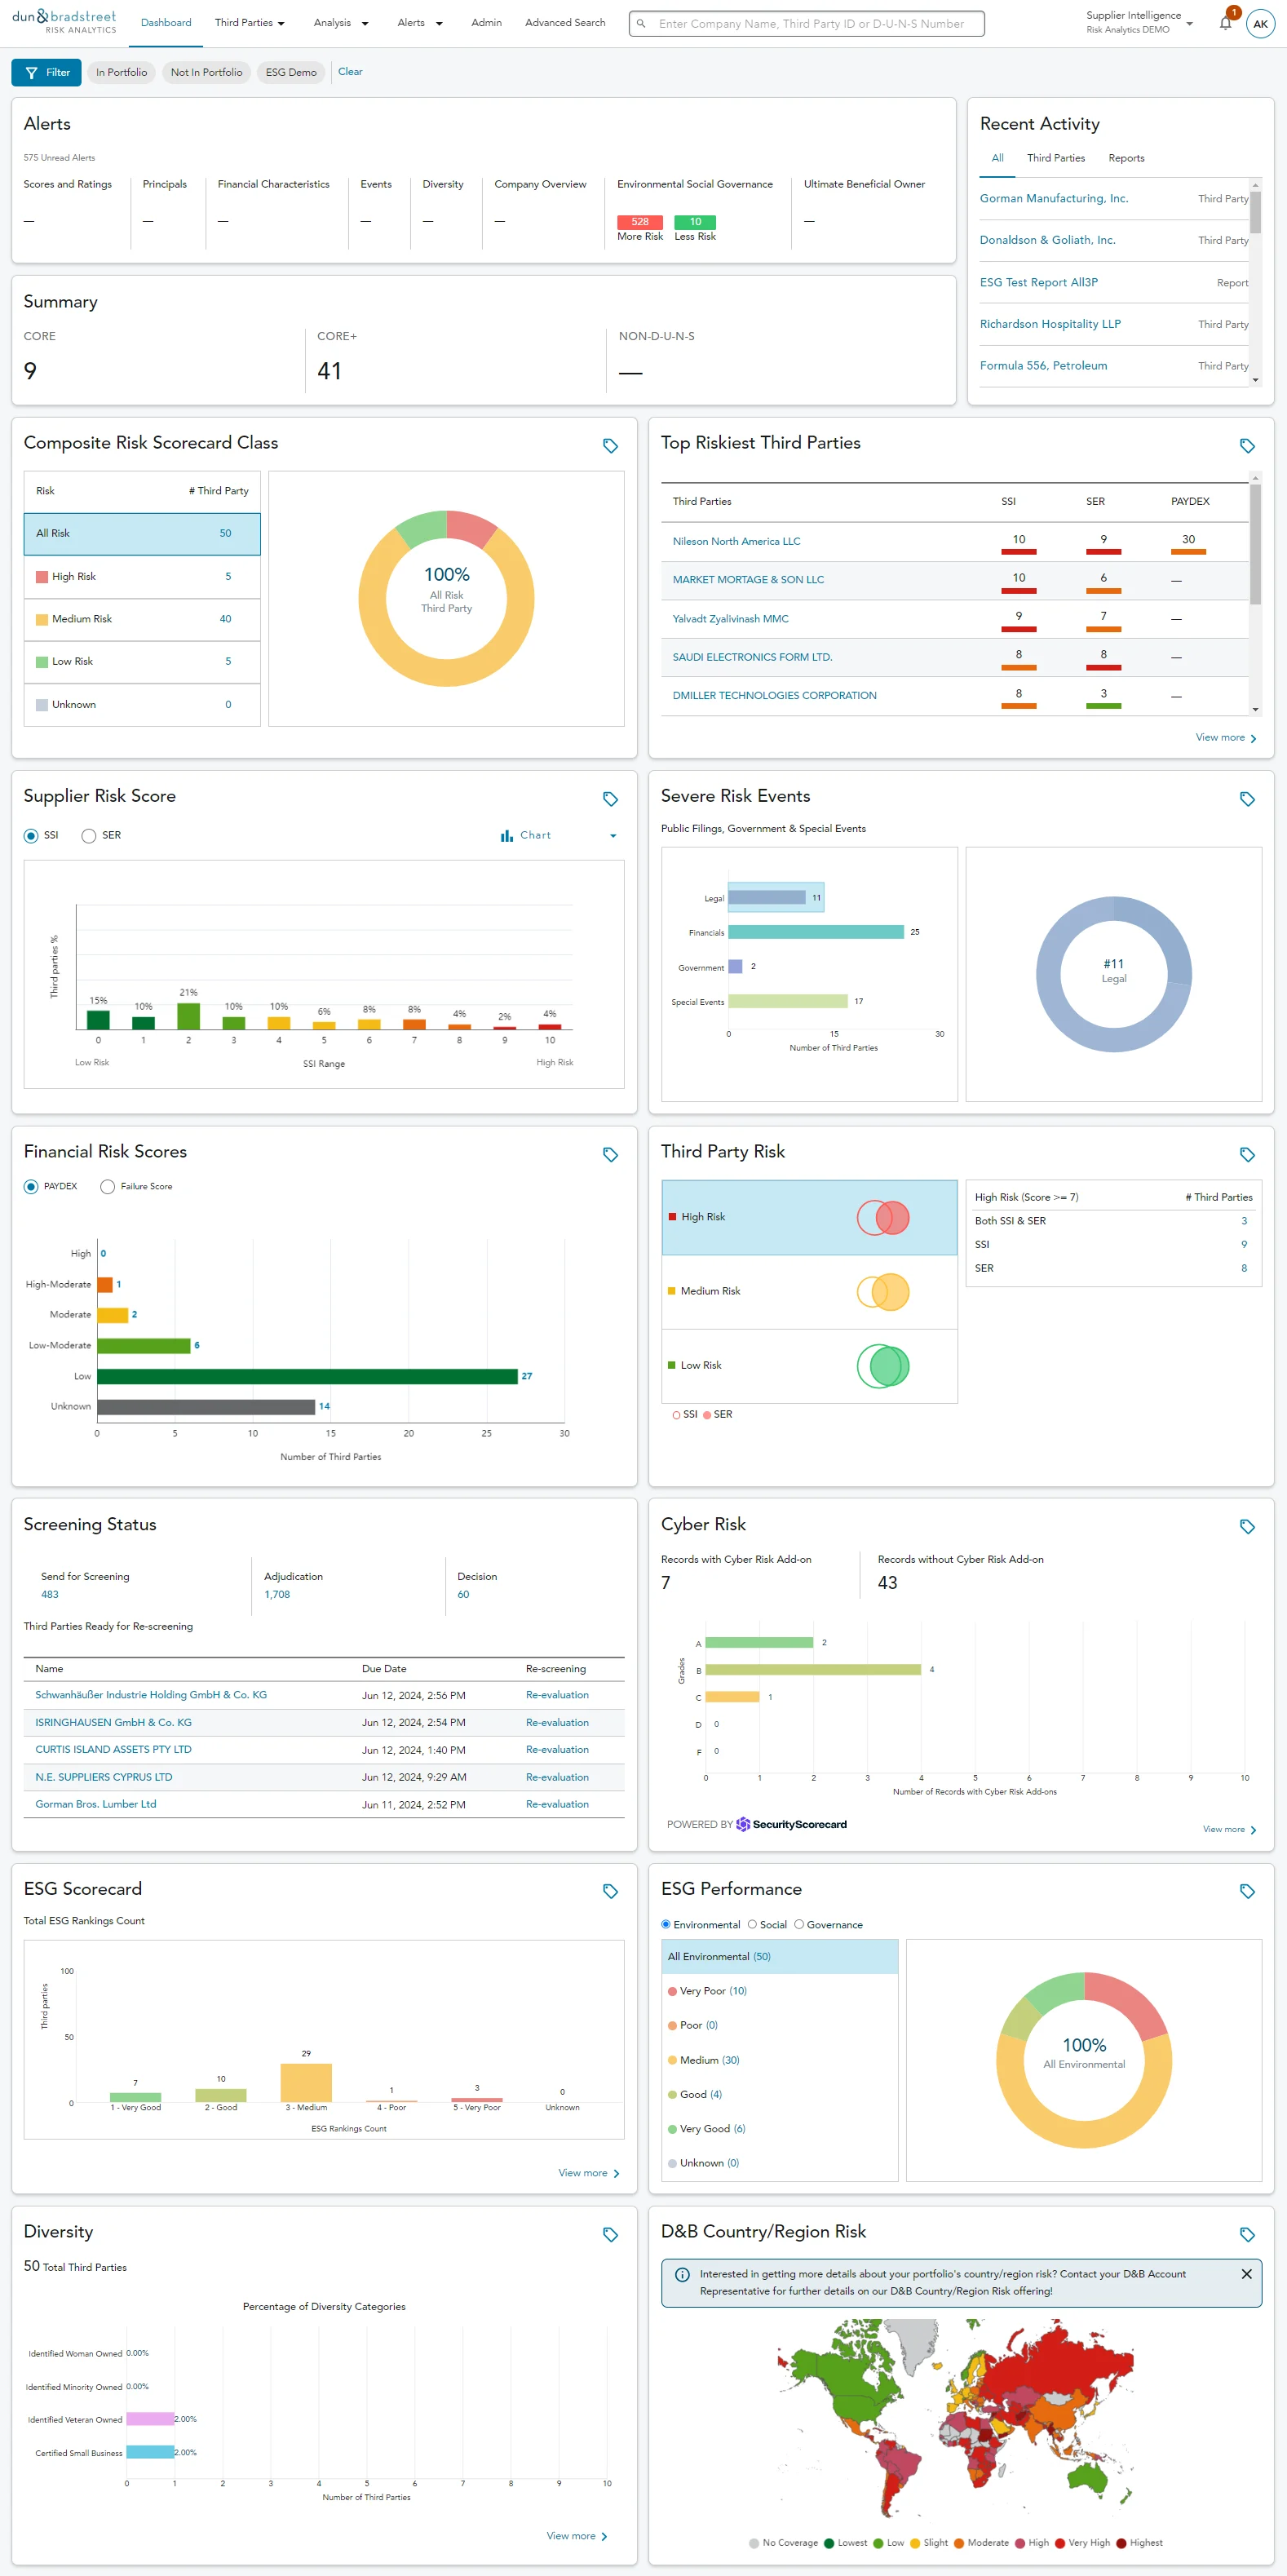Switch to Recent Activity Reports tab
This screenshot has width=1287, height=2576.
(1126, 158)
